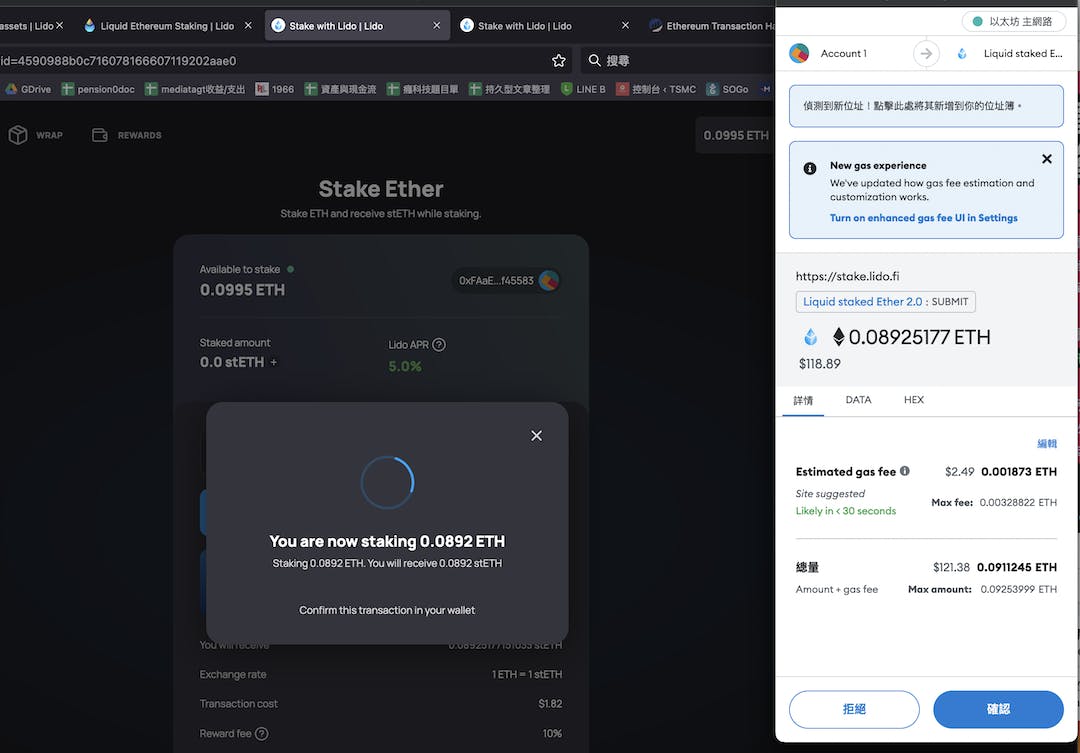The height and width of the screenshot is (753, 1080).
Task: Click the 編輯 edit gas link
Action: click(x=1047, y=444)
